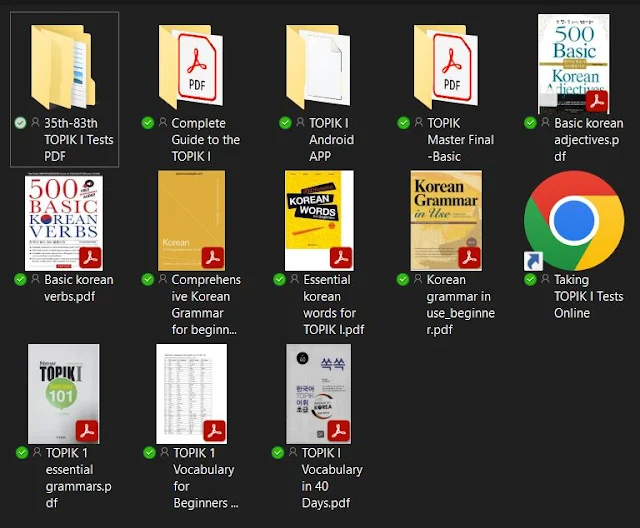Viewport: 640px width, 528px height.
Task: Select the Basic korean adjectives.pdf thumbnail
Action: (x=573, y=64)
